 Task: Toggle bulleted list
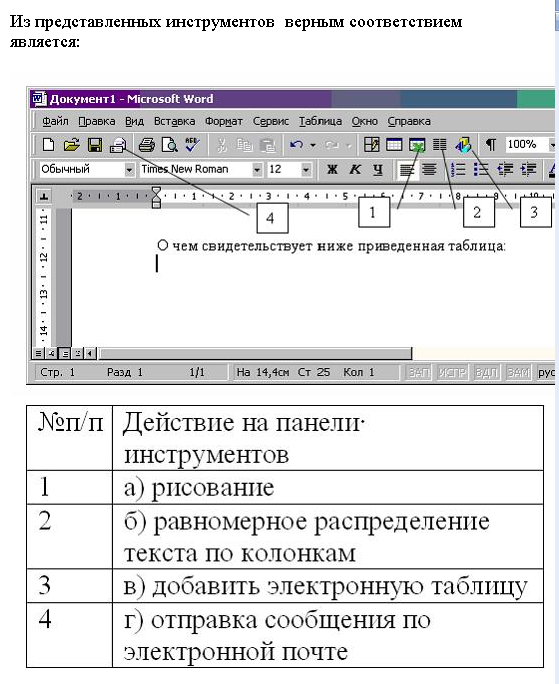click(x=481, y=169)
